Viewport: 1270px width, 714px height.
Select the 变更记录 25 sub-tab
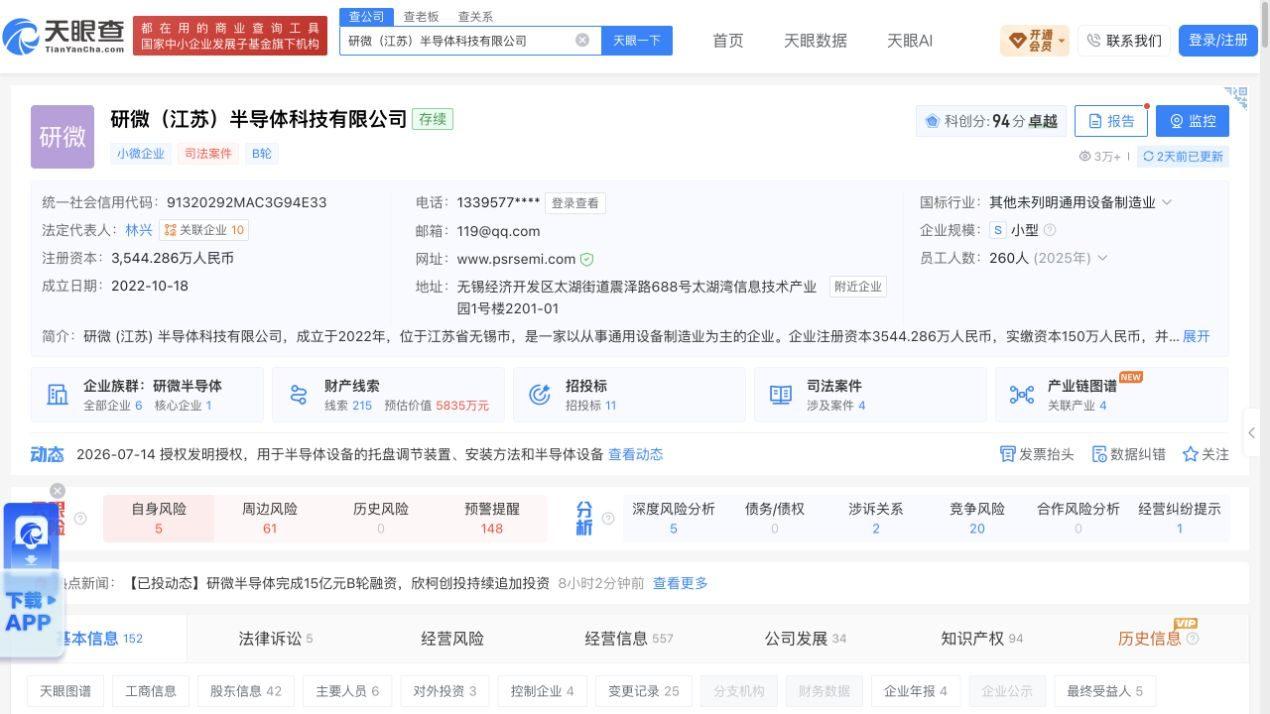click(643, 691)
